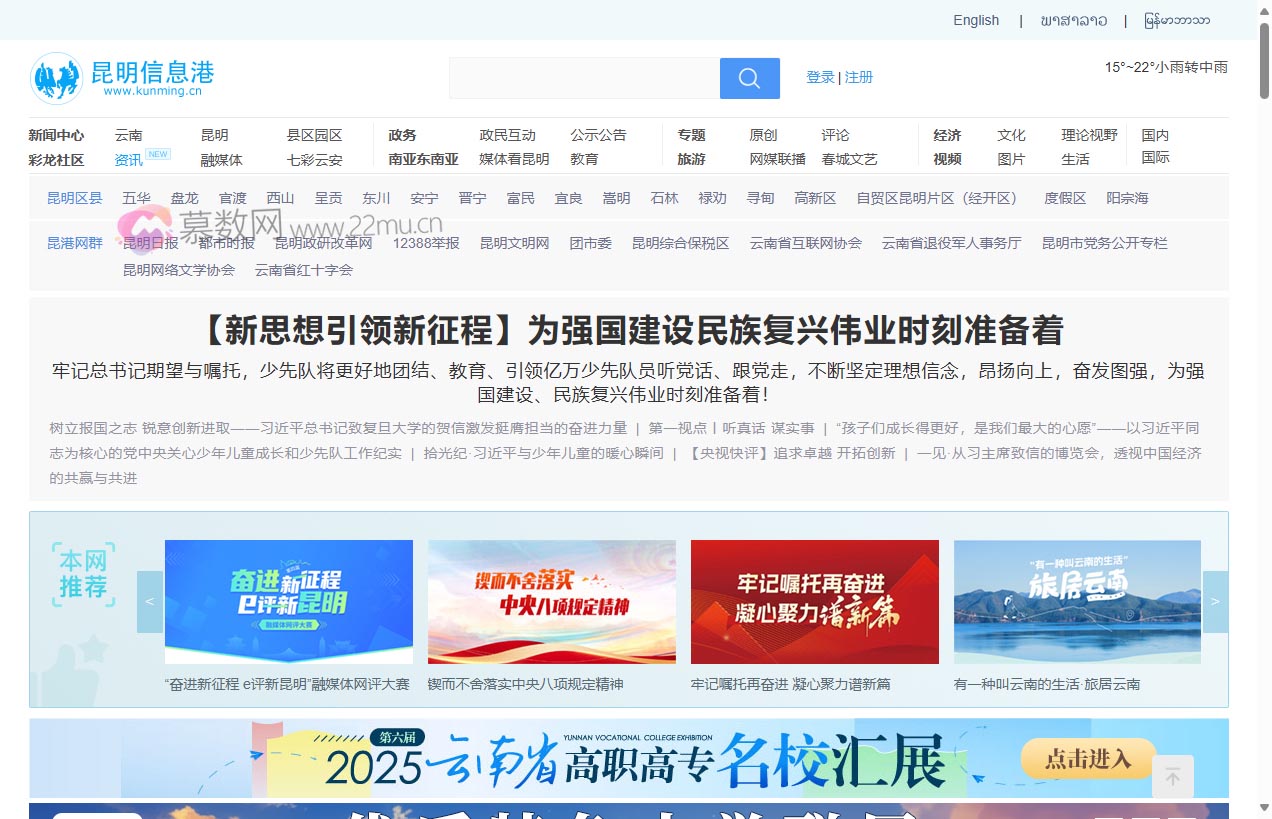Click the back-to-top arrow button

click(x=1173, y=777)
